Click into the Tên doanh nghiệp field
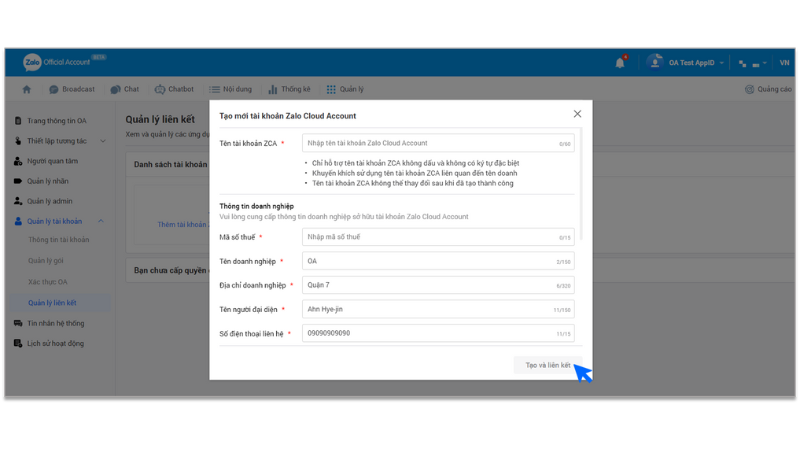The width and height of the screenshot is (800, 450). coord(438,261)
